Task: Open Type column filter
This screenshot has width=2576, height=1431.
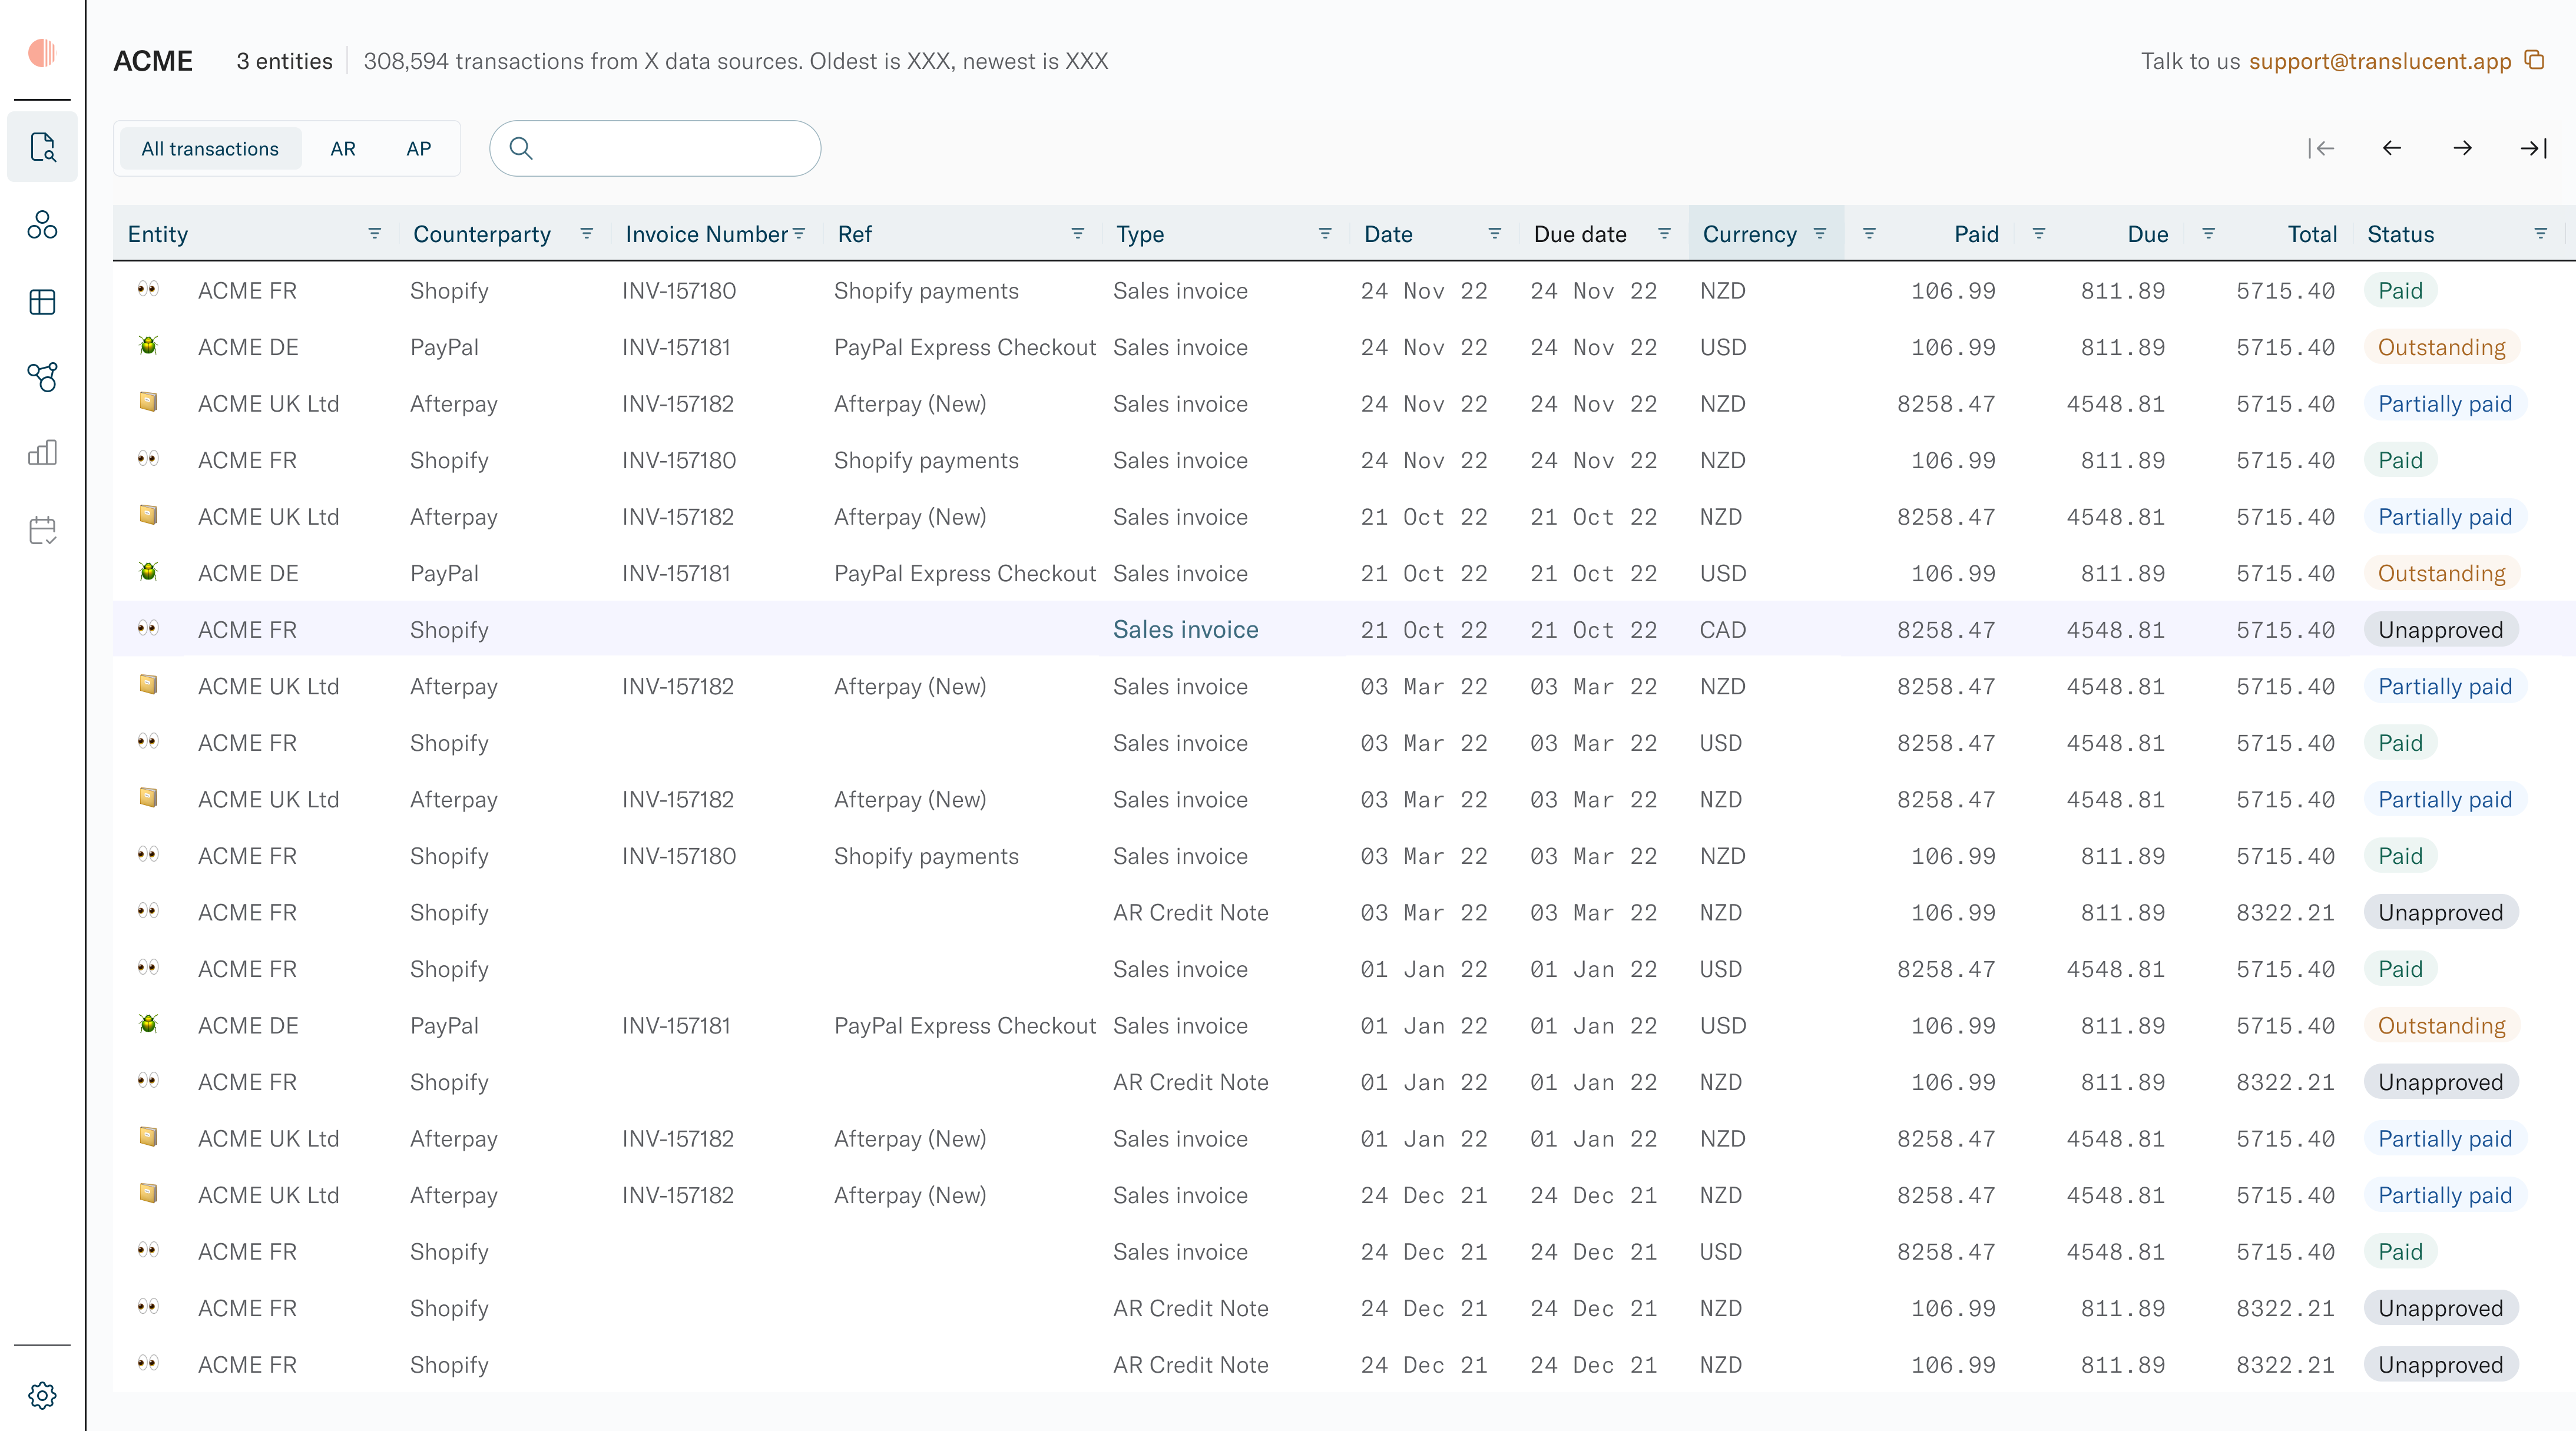Action: [x=1325, y=233]
